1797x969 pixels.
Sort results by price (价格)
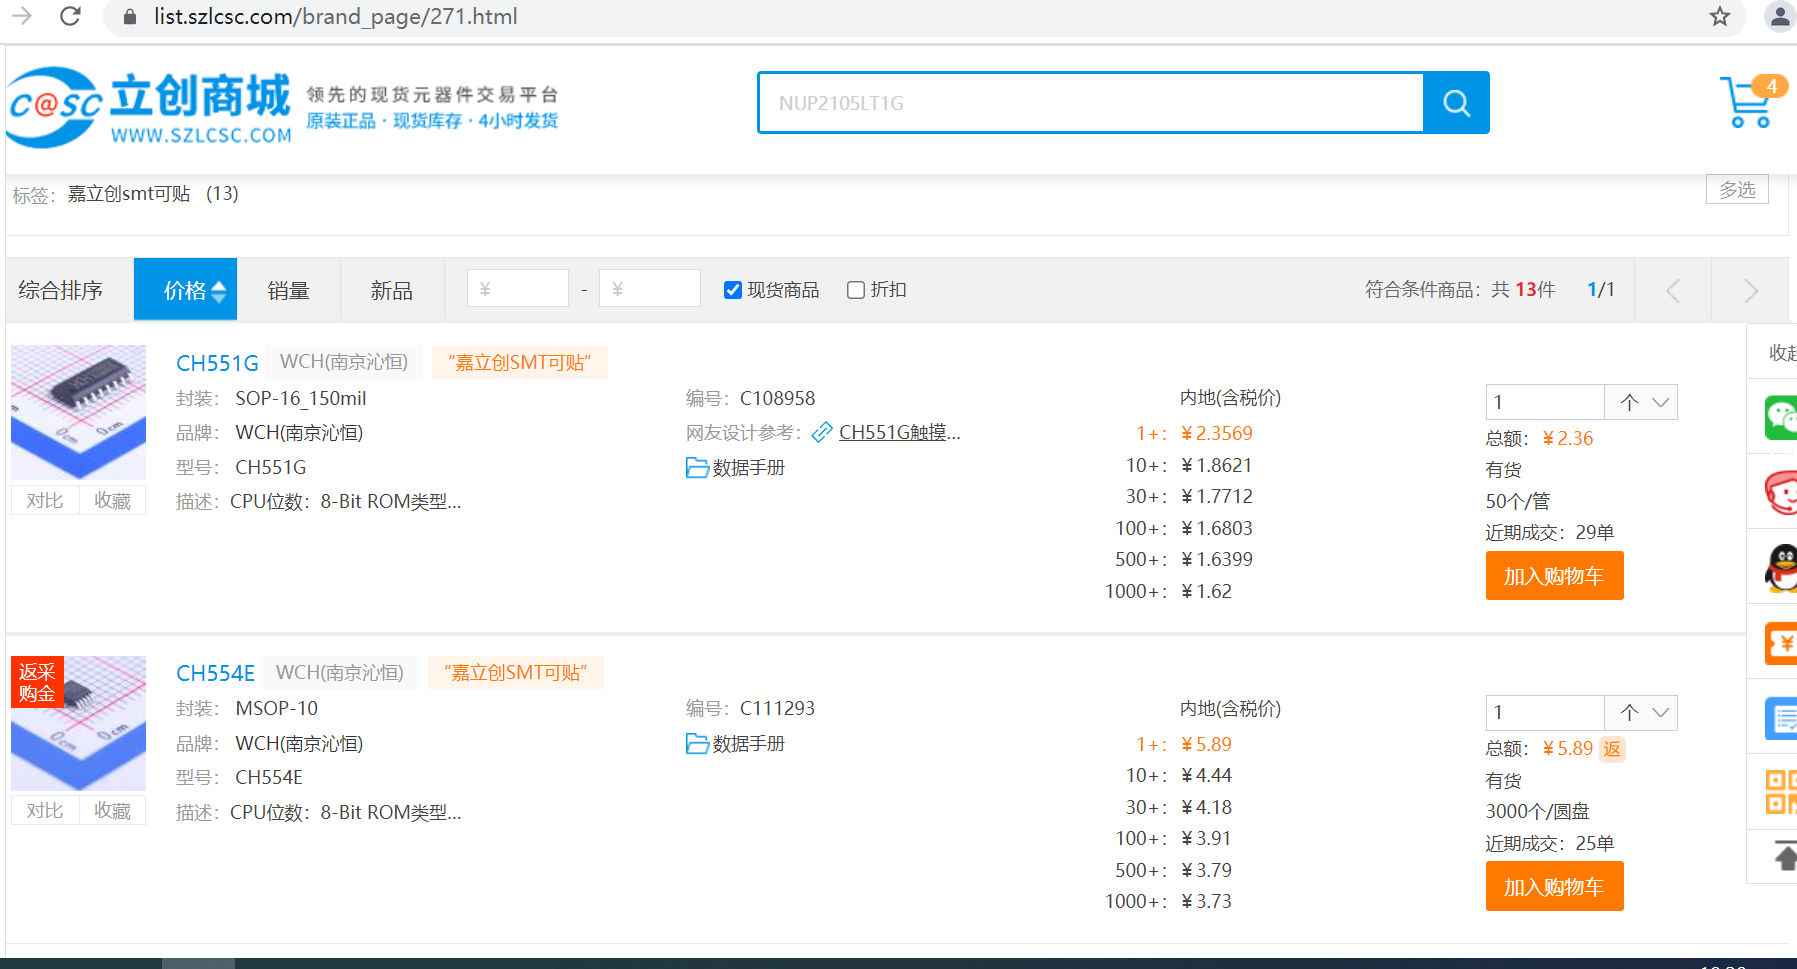pyautogui.click(x=186, y=290)
